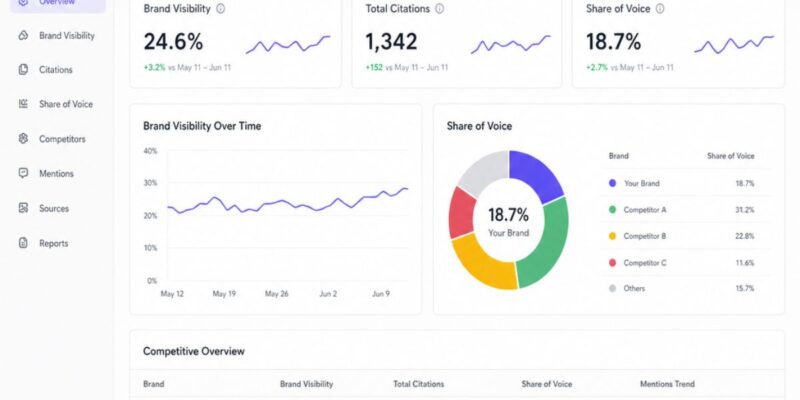
Task: Click the 18.7% value in top Share of Voice card
Action: (613, 41)
